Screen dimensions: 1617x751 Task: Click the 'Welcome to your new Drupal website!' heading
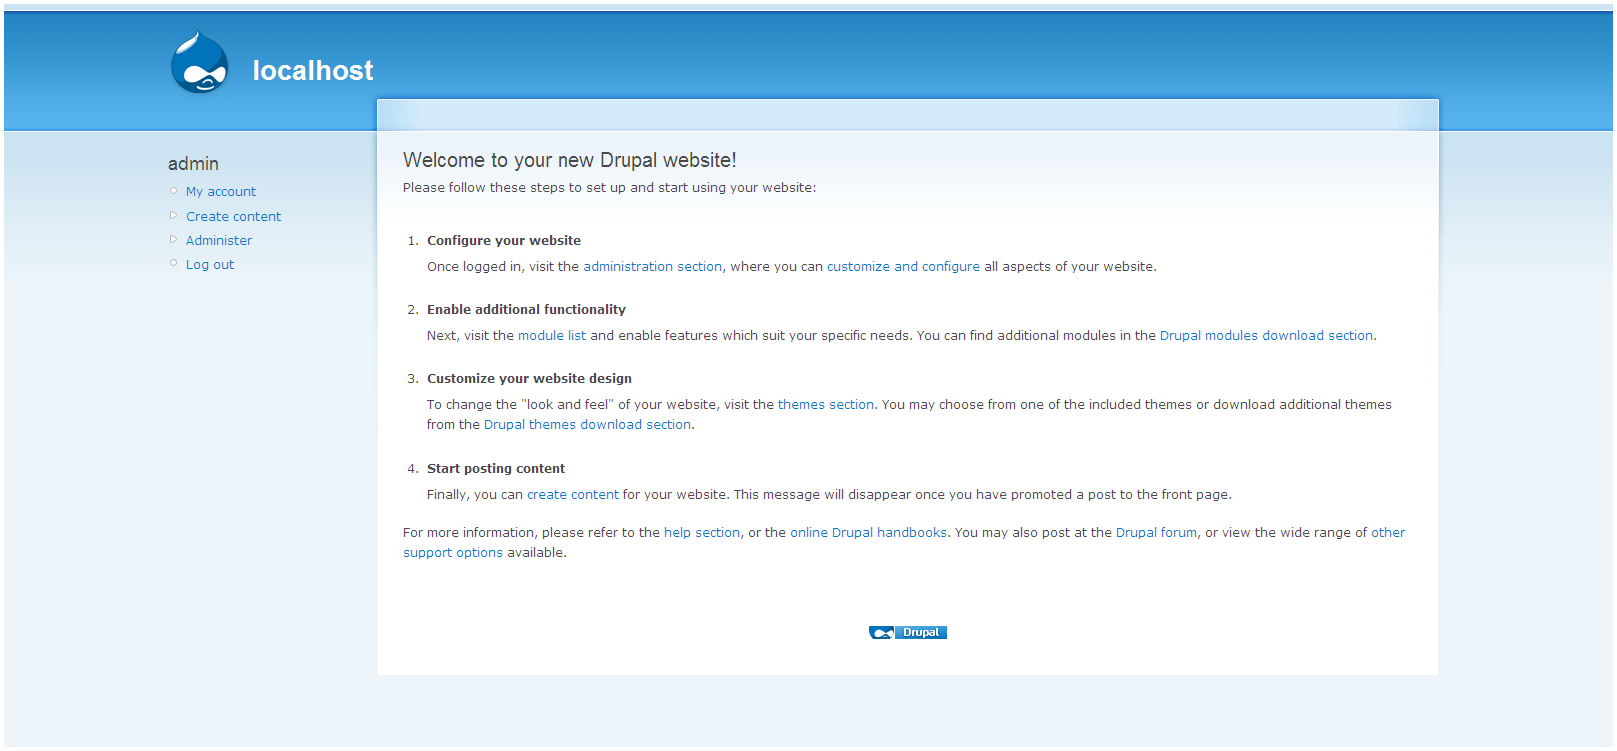(x=570, y=160)
